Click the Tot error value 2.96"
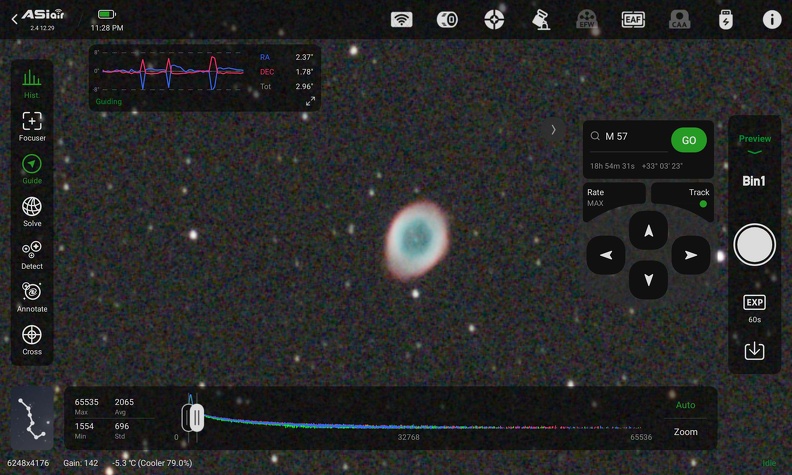Image resolution: width=792 pixels, height=475 pixels. pos(304,86)
